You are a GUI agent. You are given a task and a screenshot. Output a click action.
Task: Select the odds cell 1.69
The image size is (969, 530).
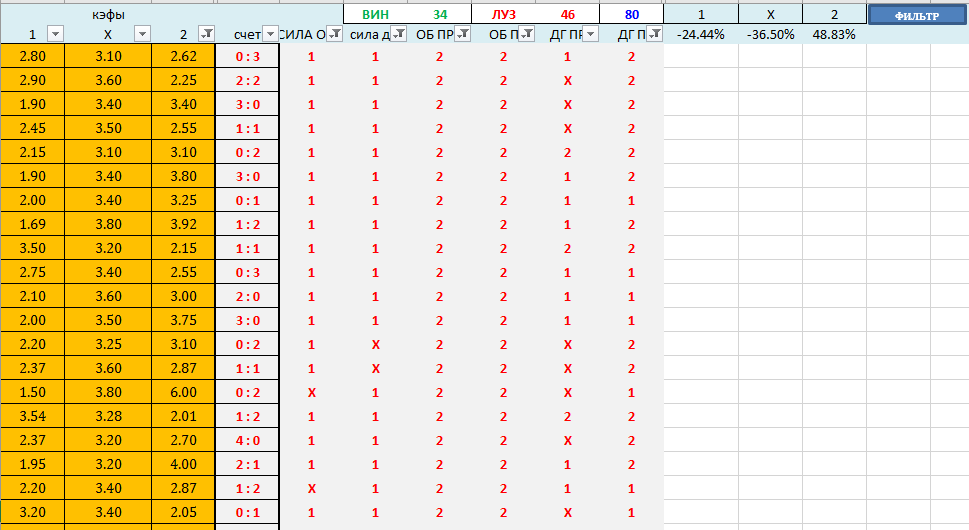pos(33,224)
